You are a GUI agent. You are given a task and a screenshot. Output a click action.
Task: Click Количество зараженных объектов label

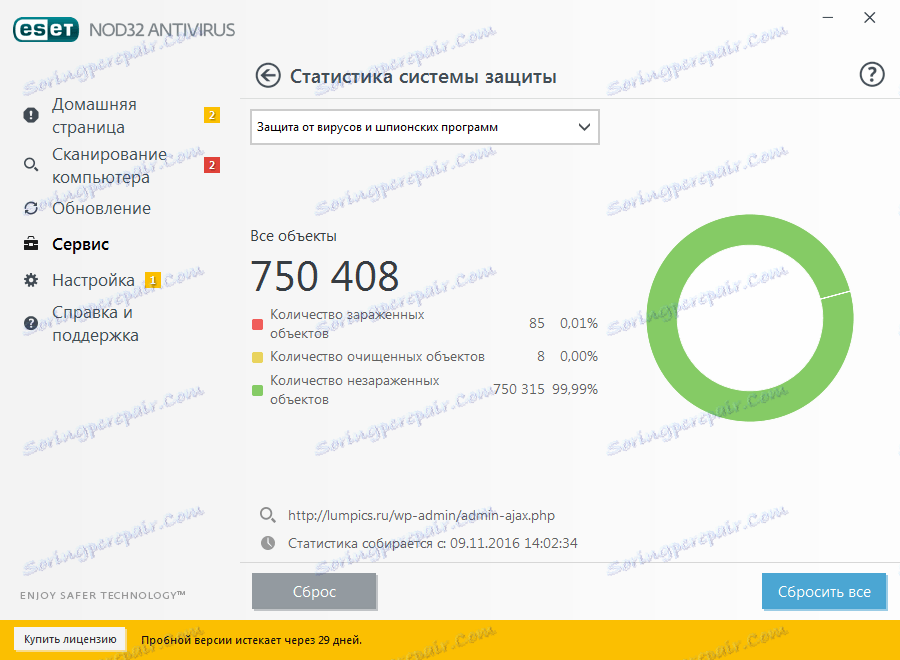click(347, 324)
